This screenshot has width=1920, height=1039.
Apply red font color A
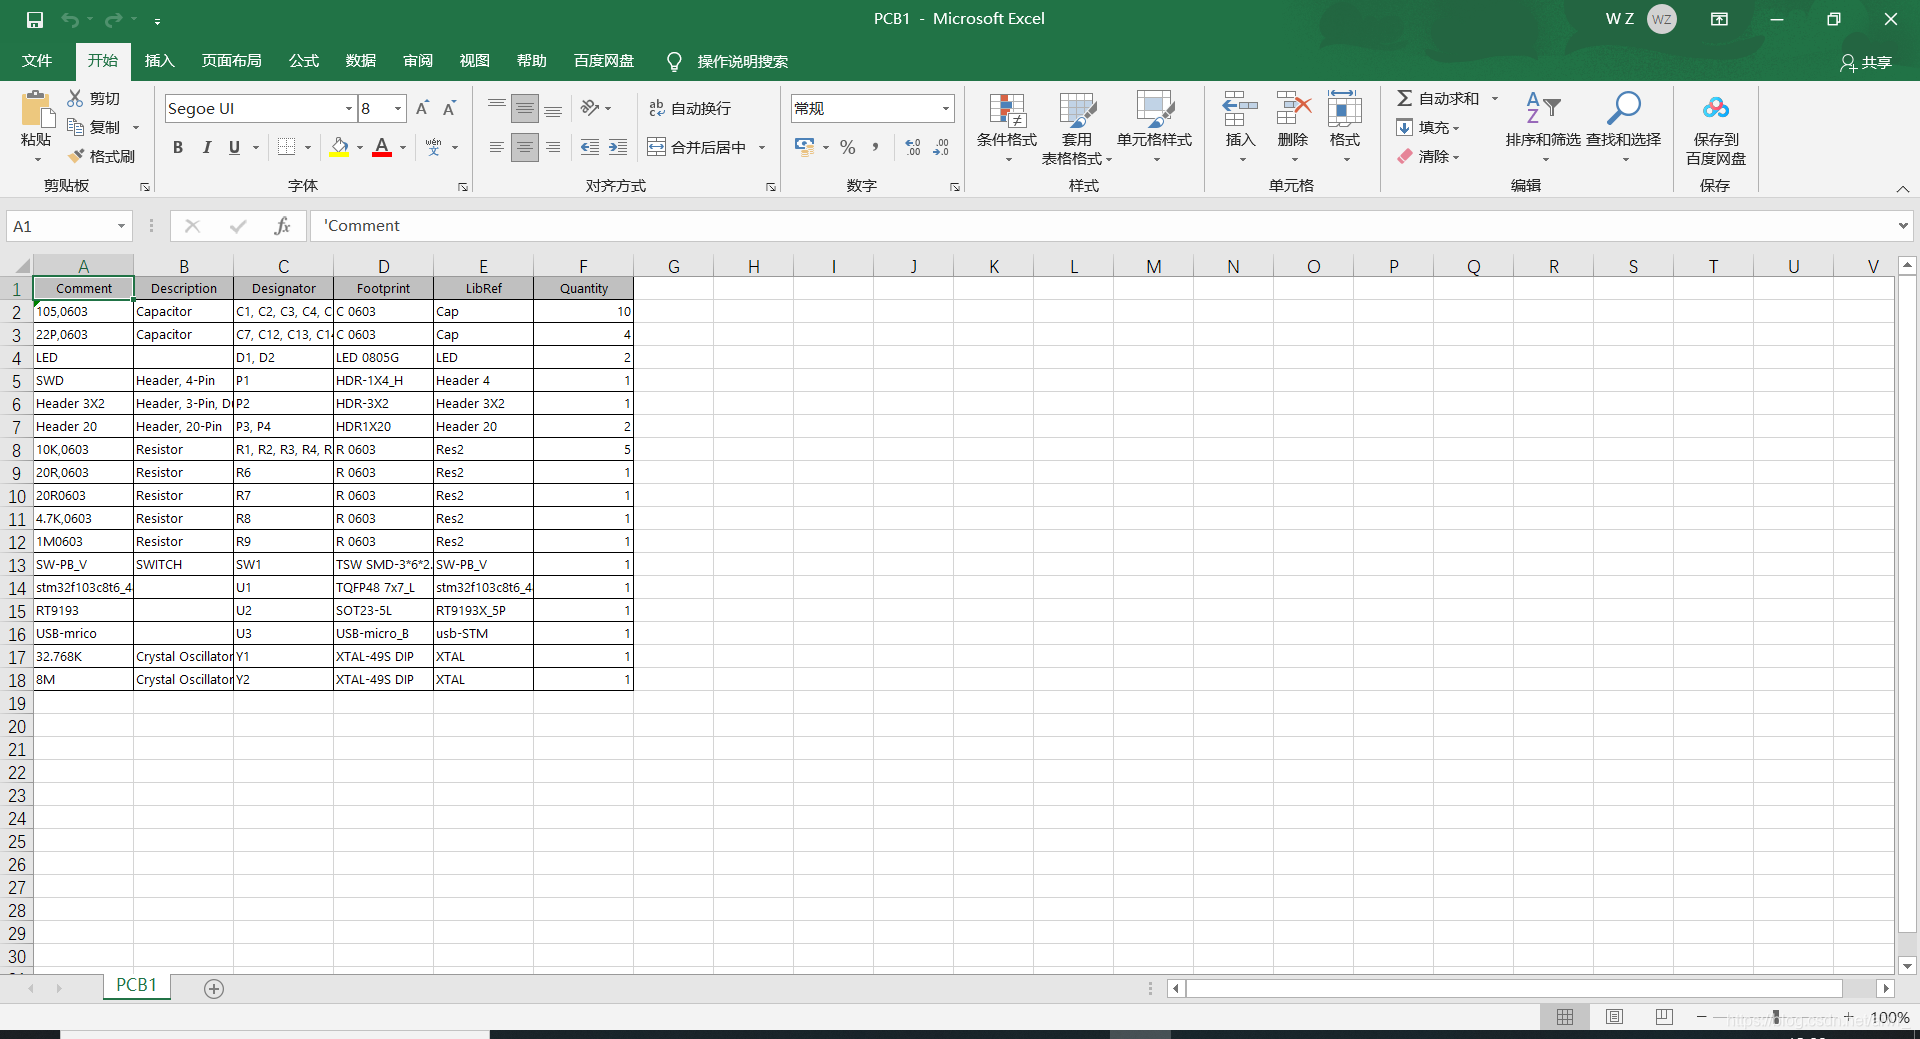pyautogui.click(x=382, y=147)
